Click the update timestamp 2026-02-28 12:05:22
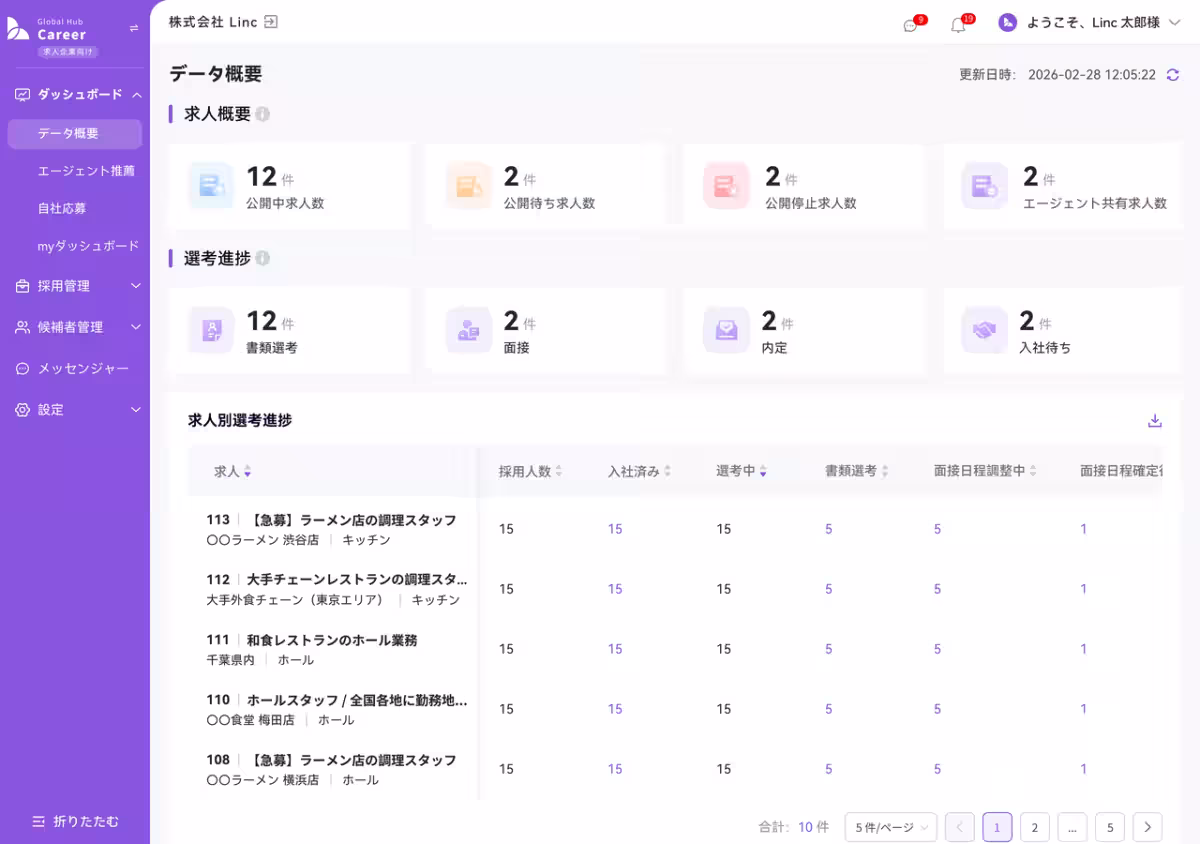 [1092, 75]
